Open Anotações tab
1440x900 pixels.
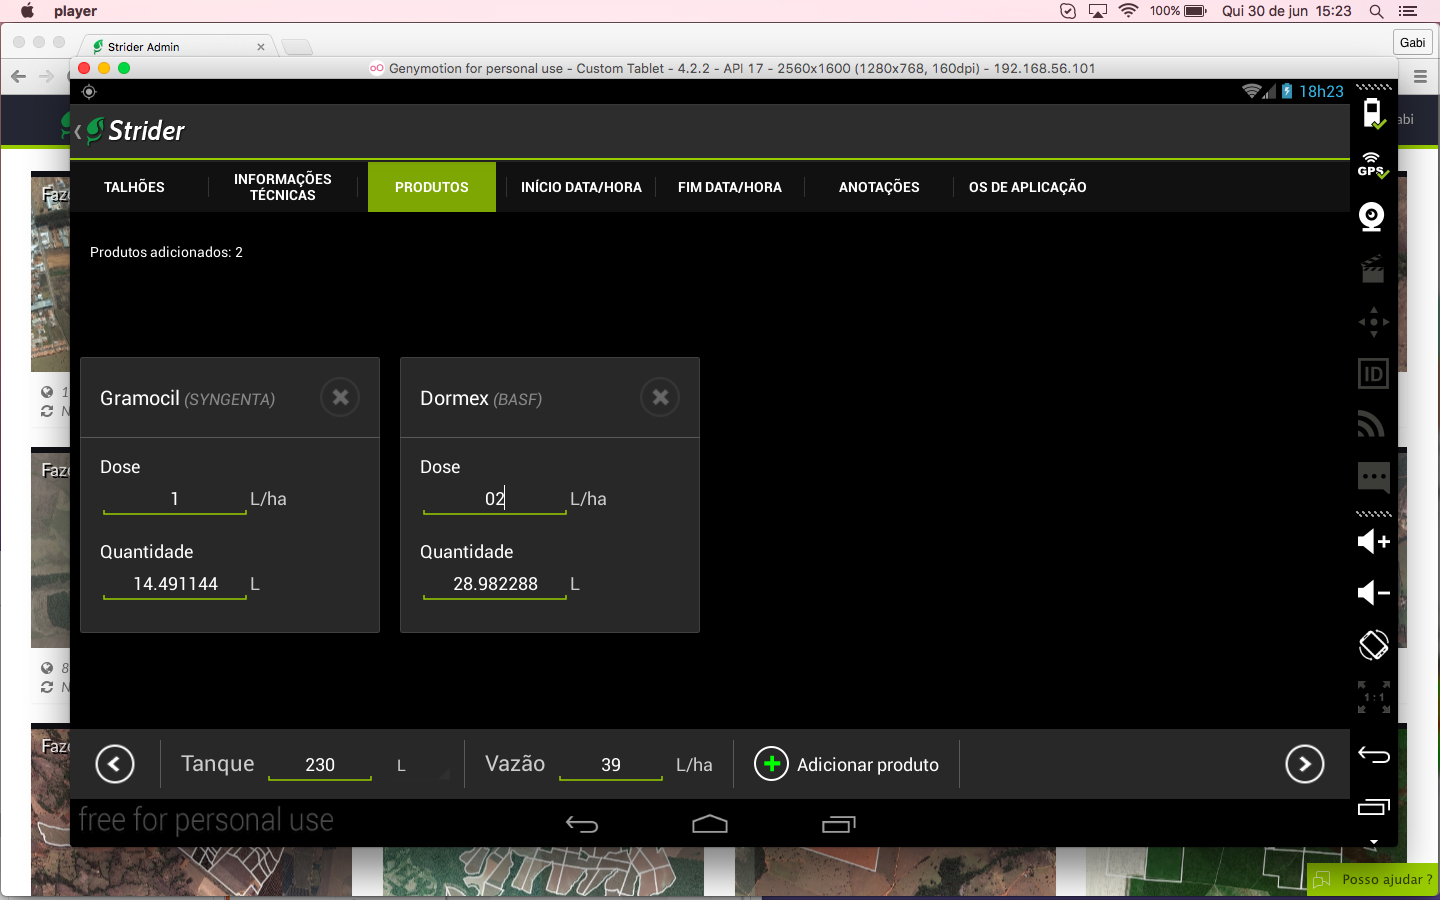pos(879,187)
